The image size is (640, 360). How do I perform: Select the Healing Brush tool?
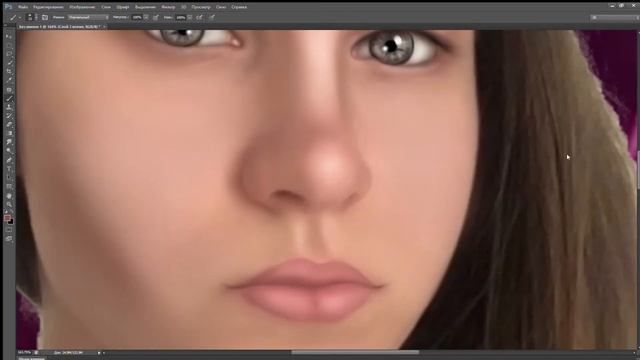9,89
